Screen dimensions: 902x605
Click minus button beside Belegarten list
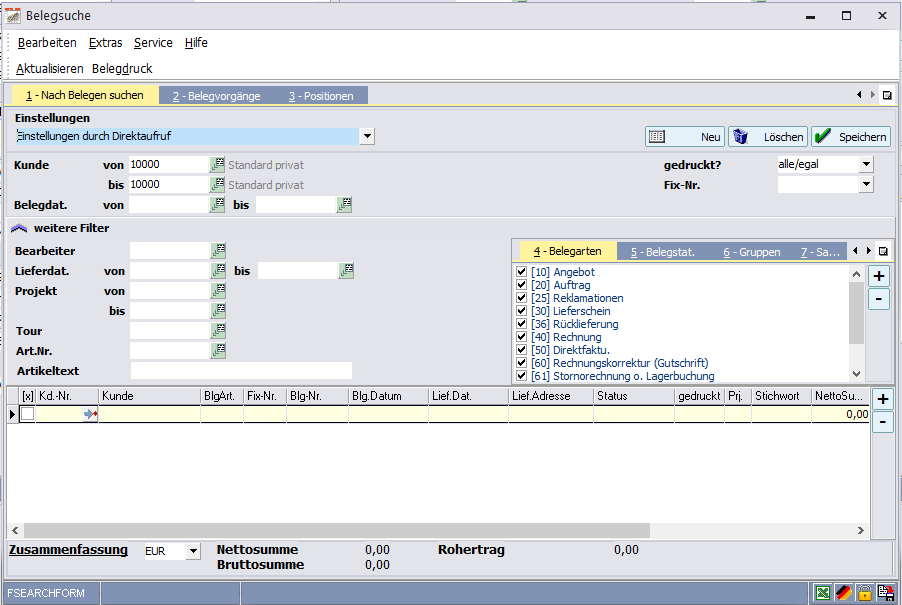(879, 299)
